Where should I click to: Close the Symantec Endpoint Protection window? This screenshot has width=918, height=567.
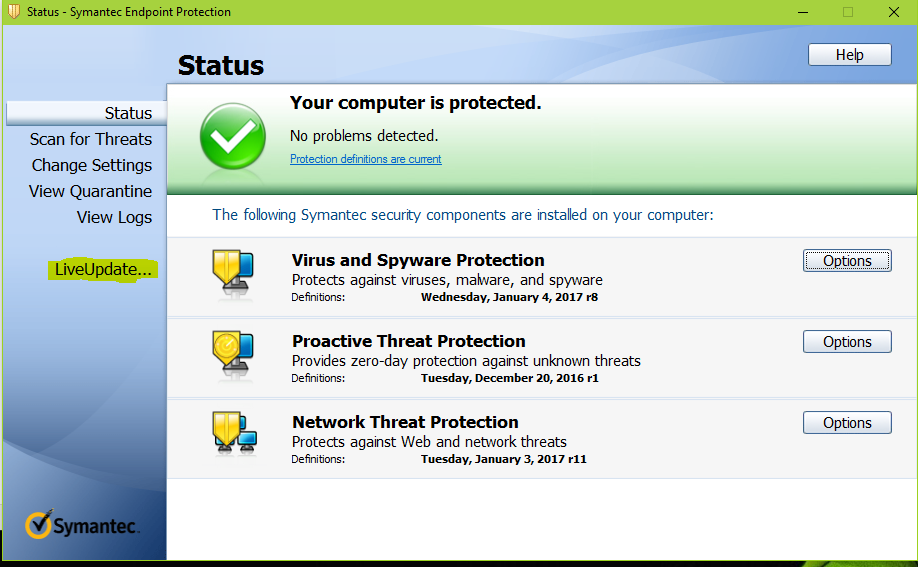point(893,12)
